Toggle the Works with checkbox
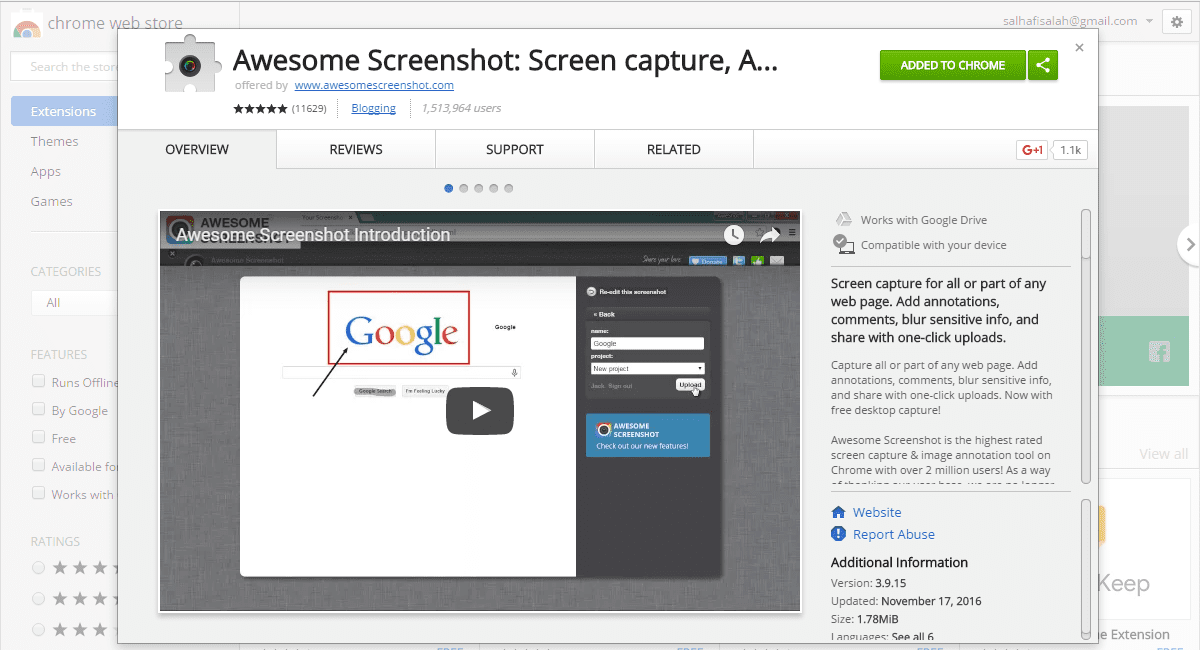The image size is (1200, 650). pyautogui.click(x=38, y=493)
